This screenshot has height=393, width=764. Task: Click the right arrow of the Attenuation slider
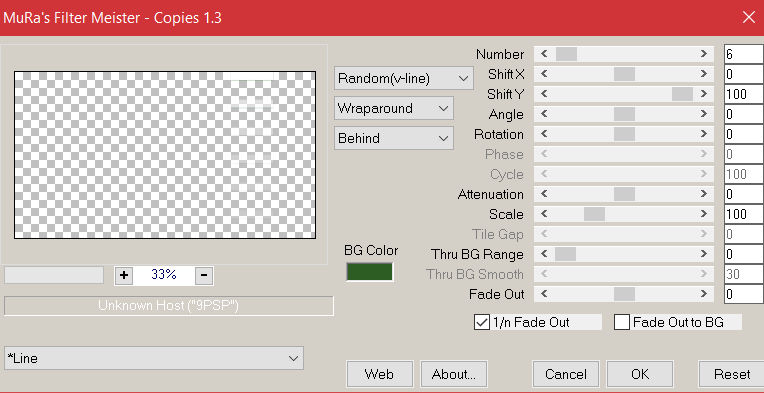704,194
